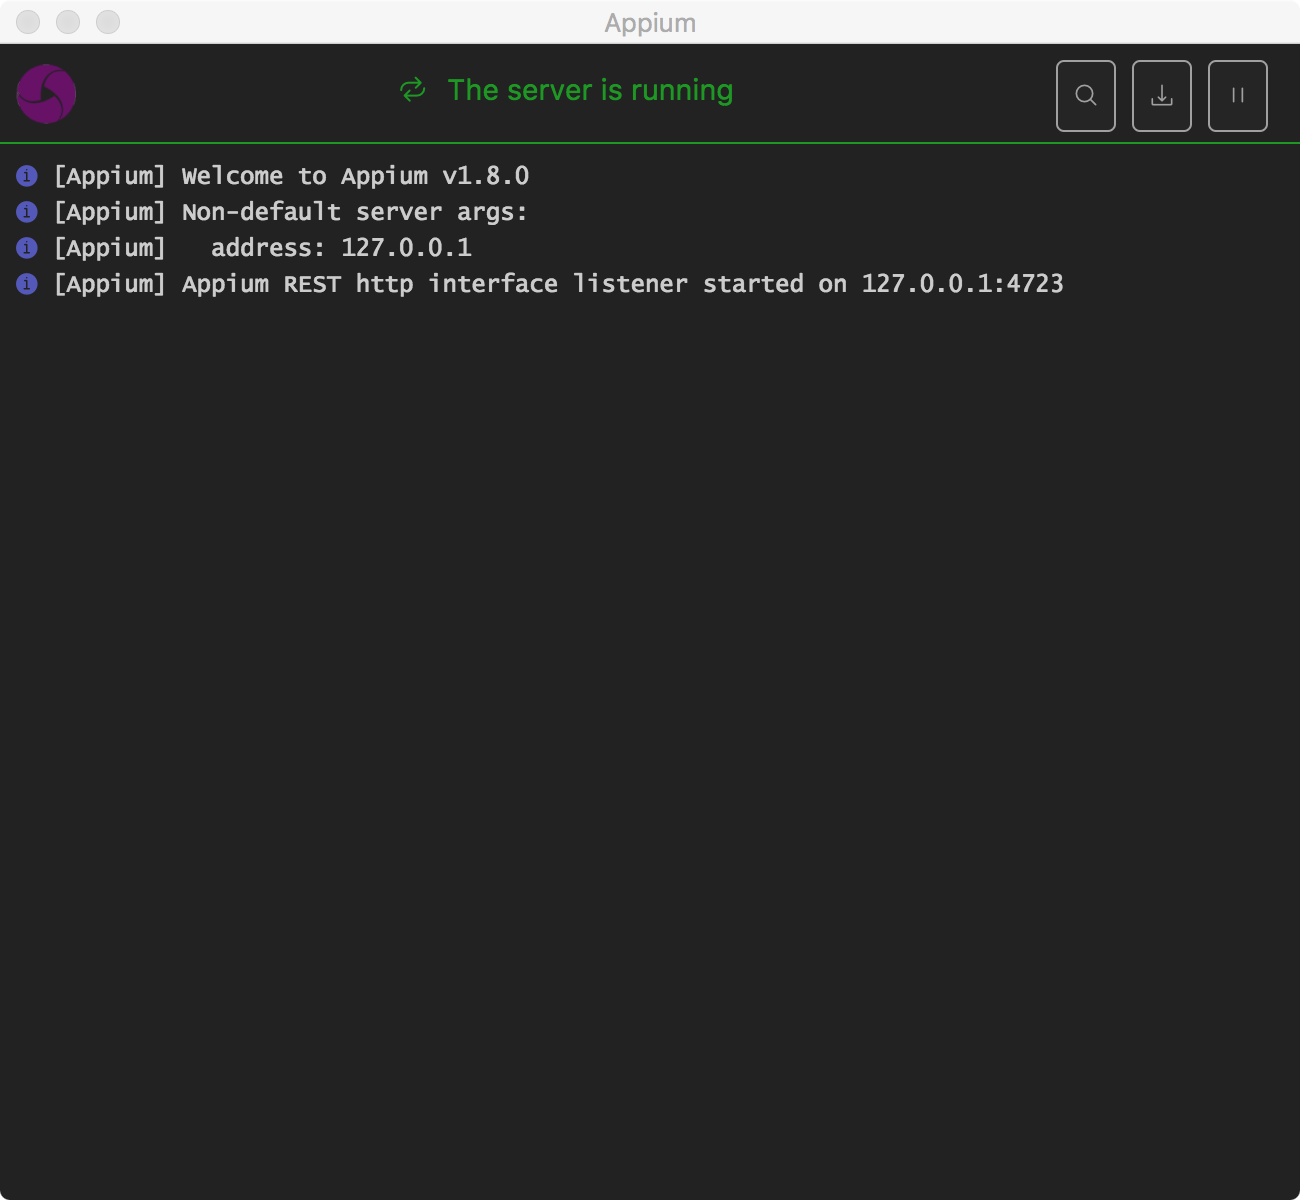Download raw logs with the download icon
Screen dimensions: 1300x1200
click(1162, 96)
